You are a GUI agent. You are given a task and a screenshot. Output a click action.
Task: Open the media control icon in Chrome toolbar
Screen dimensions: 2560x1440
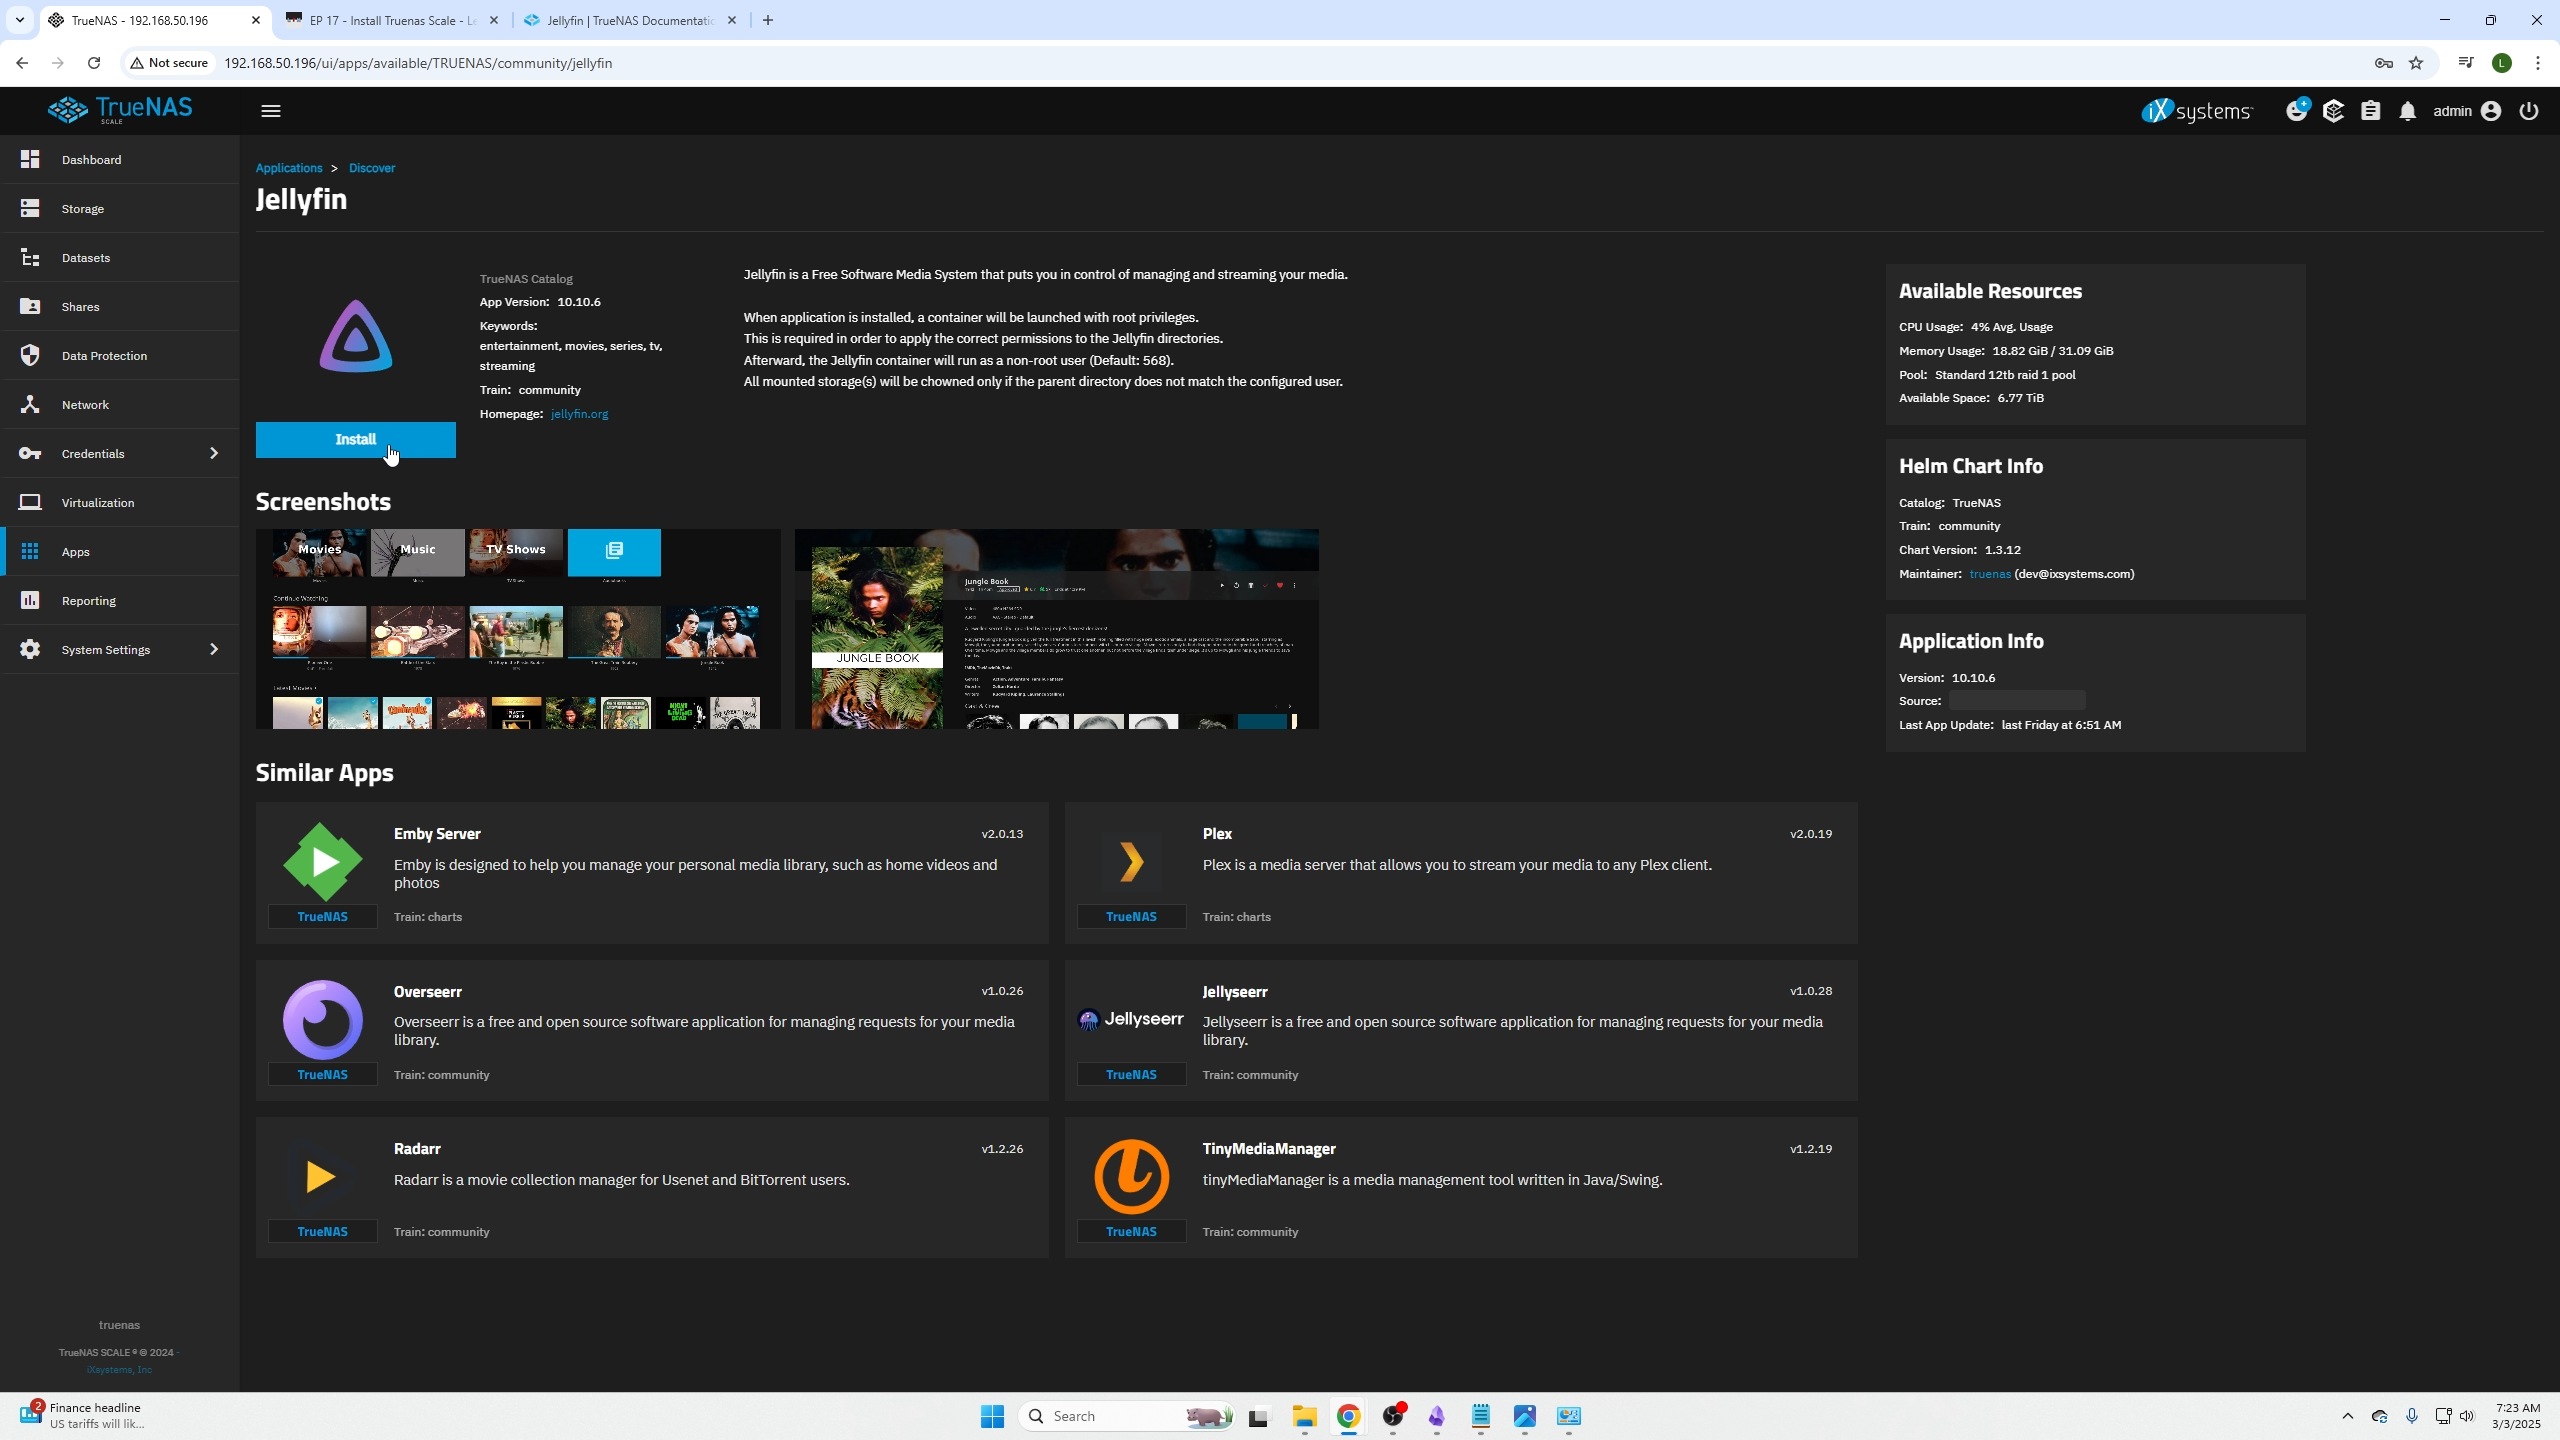point(2466,63)
